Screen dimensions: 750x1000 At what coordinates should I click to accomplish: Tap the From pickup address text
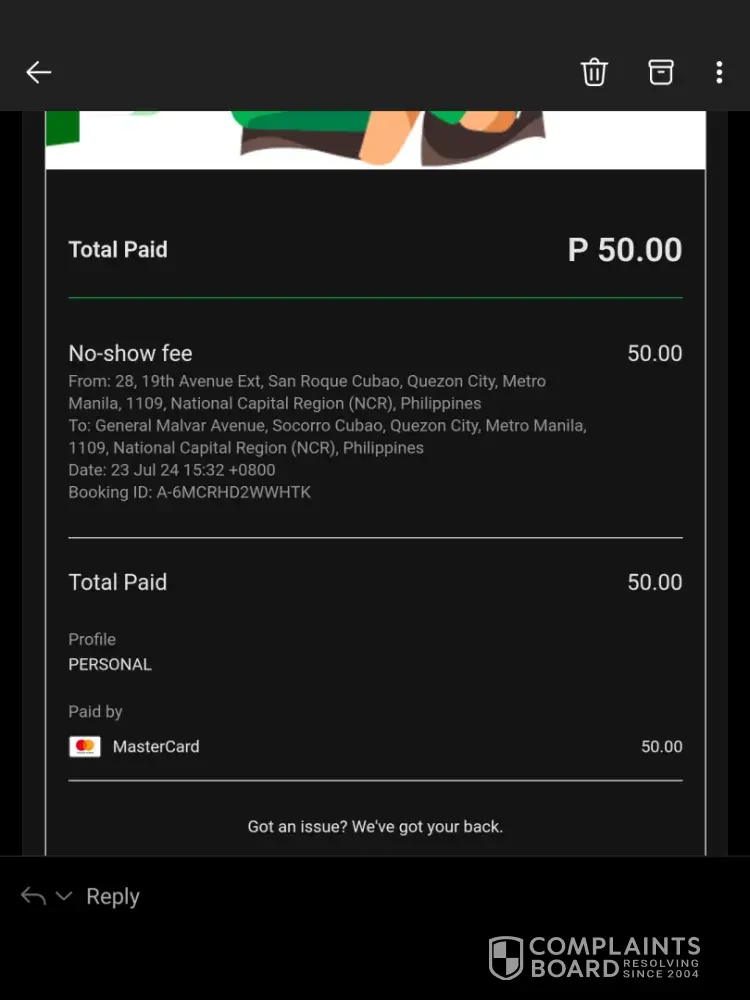pyautogui.click(x=307, y=392)
